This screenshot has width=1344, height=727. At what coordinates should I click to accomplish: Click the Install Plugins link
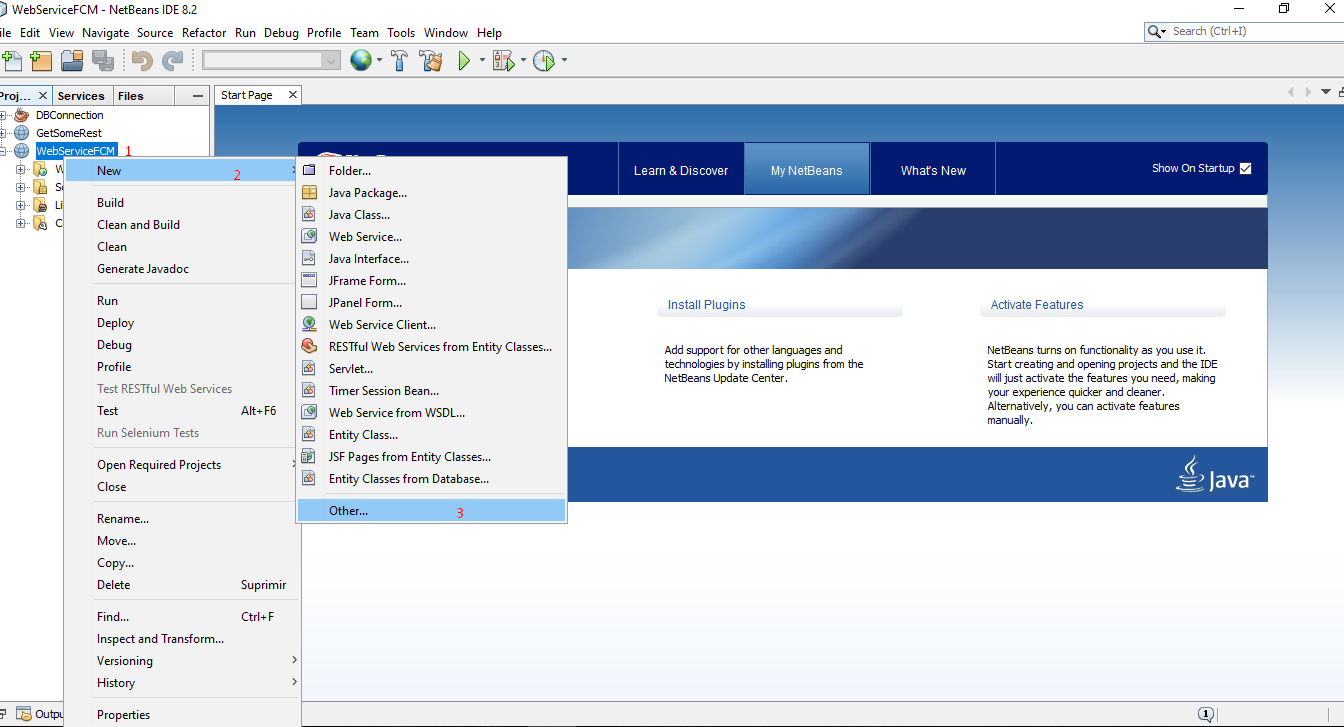(x=707, y=305)
